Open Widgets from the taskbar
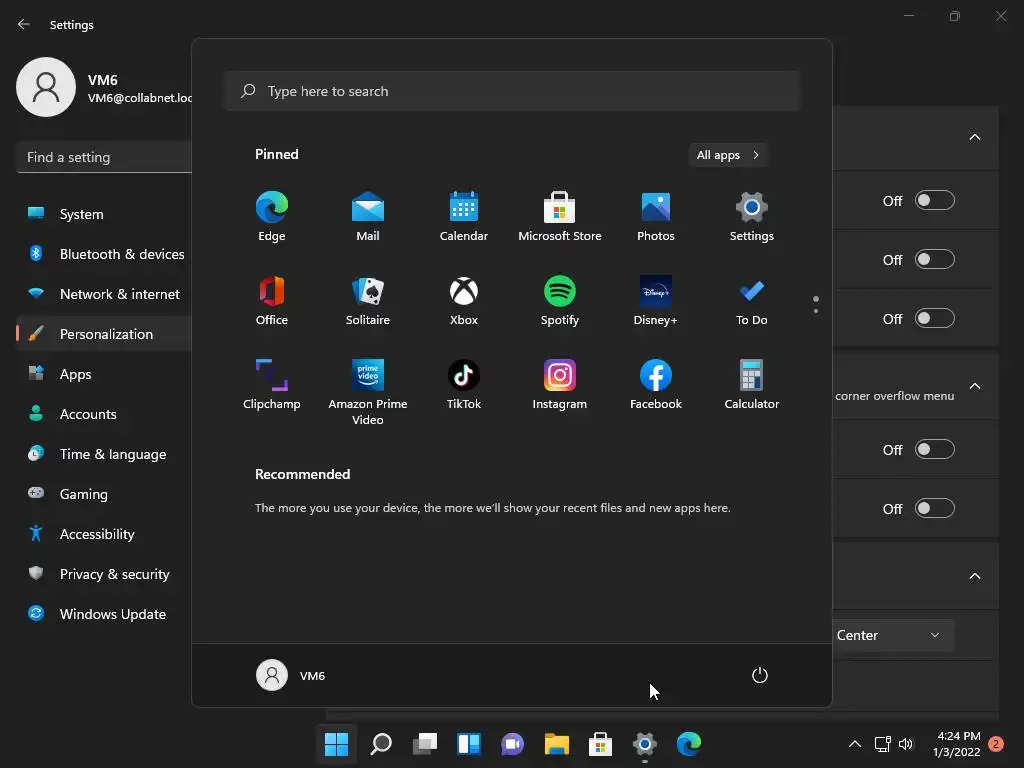The image size is (1024, 768). [x=469, y=744]
